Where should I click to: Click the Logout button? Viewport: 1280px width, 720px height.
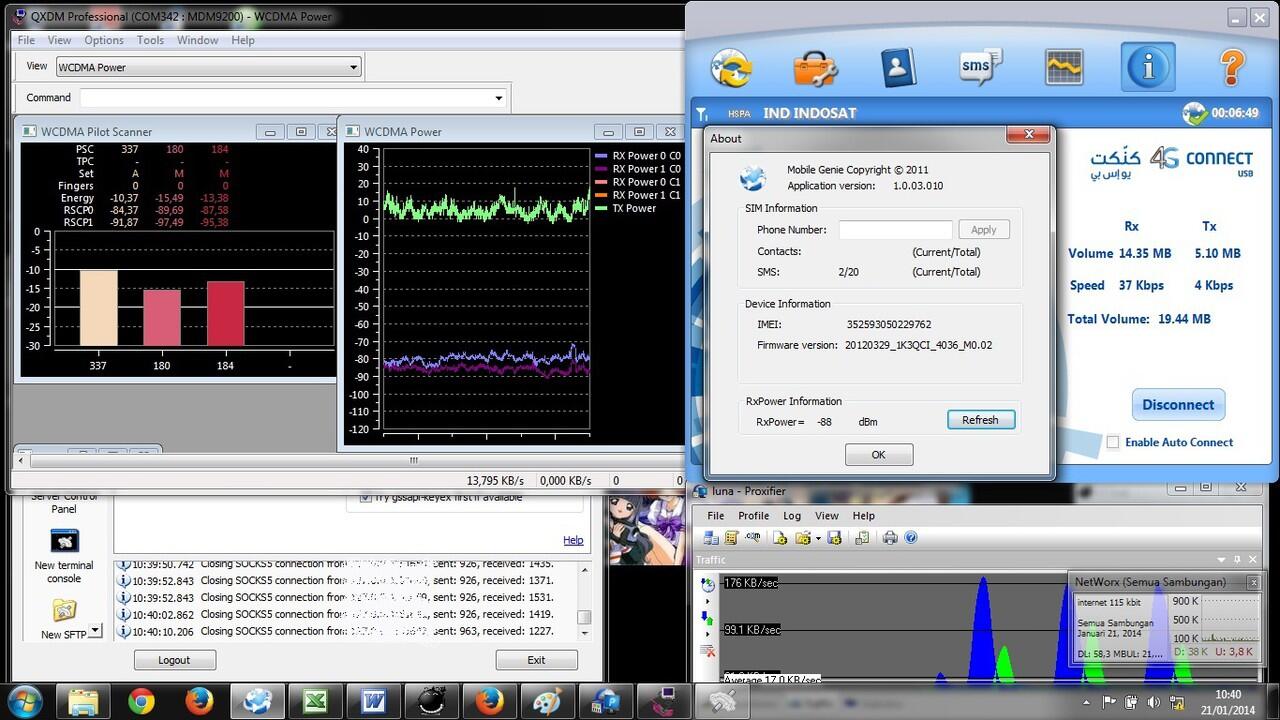pos(174,660)
